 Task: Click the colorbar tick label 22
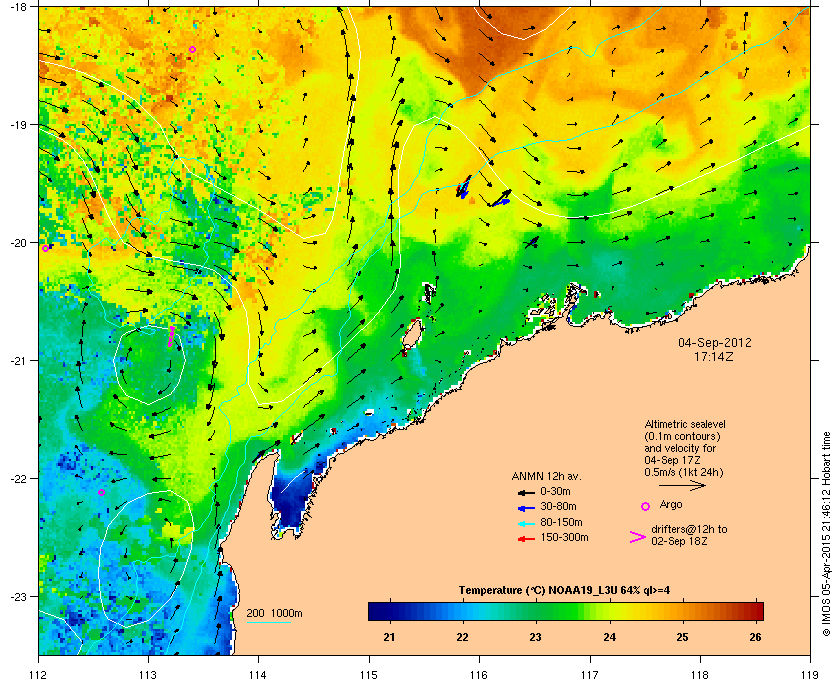[462, 637]
